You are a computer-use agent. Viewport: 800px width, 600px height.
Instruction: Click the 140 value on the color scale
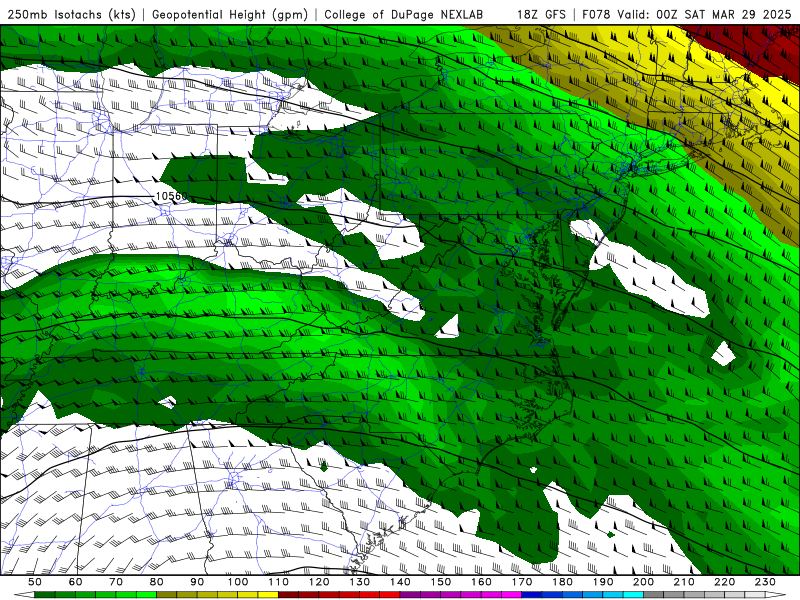point(400,582)
